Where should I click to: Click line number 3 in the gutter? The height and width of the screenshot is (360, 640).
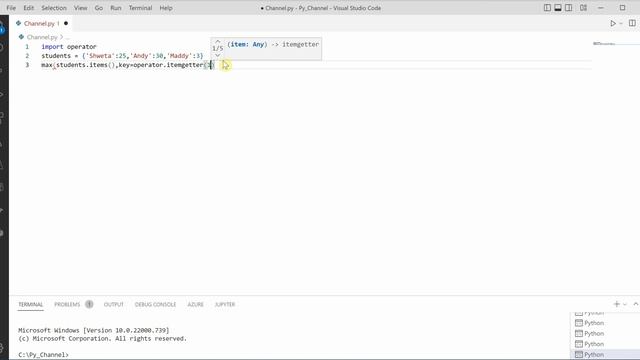click(x=27, y=64)
